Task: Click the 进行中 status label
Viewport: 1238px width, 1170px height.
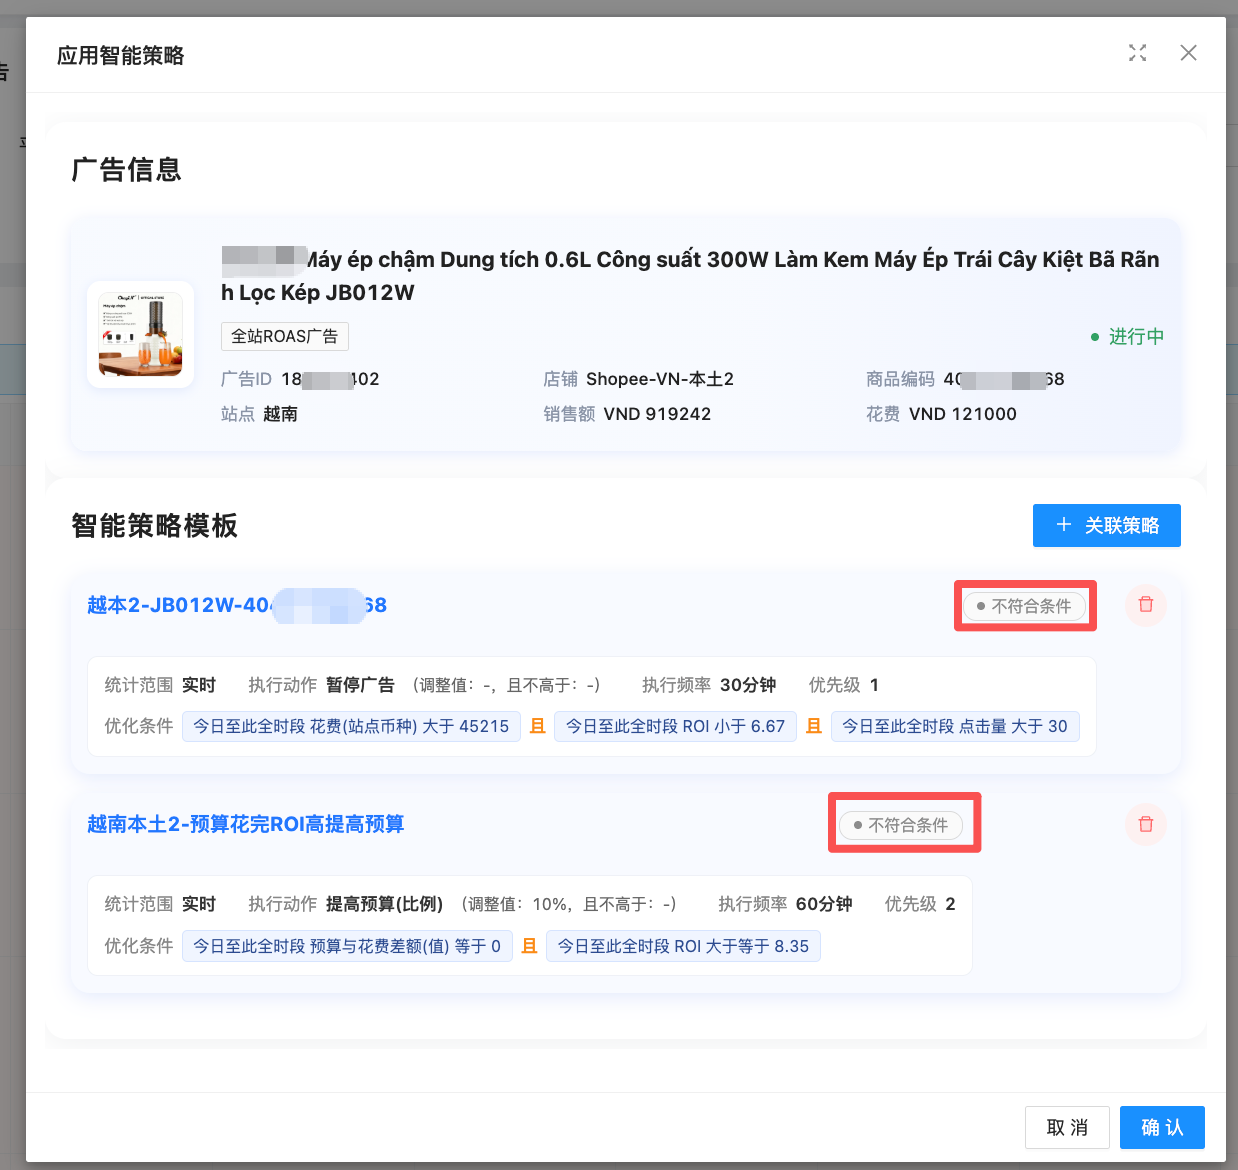Action: (1127, 337)
